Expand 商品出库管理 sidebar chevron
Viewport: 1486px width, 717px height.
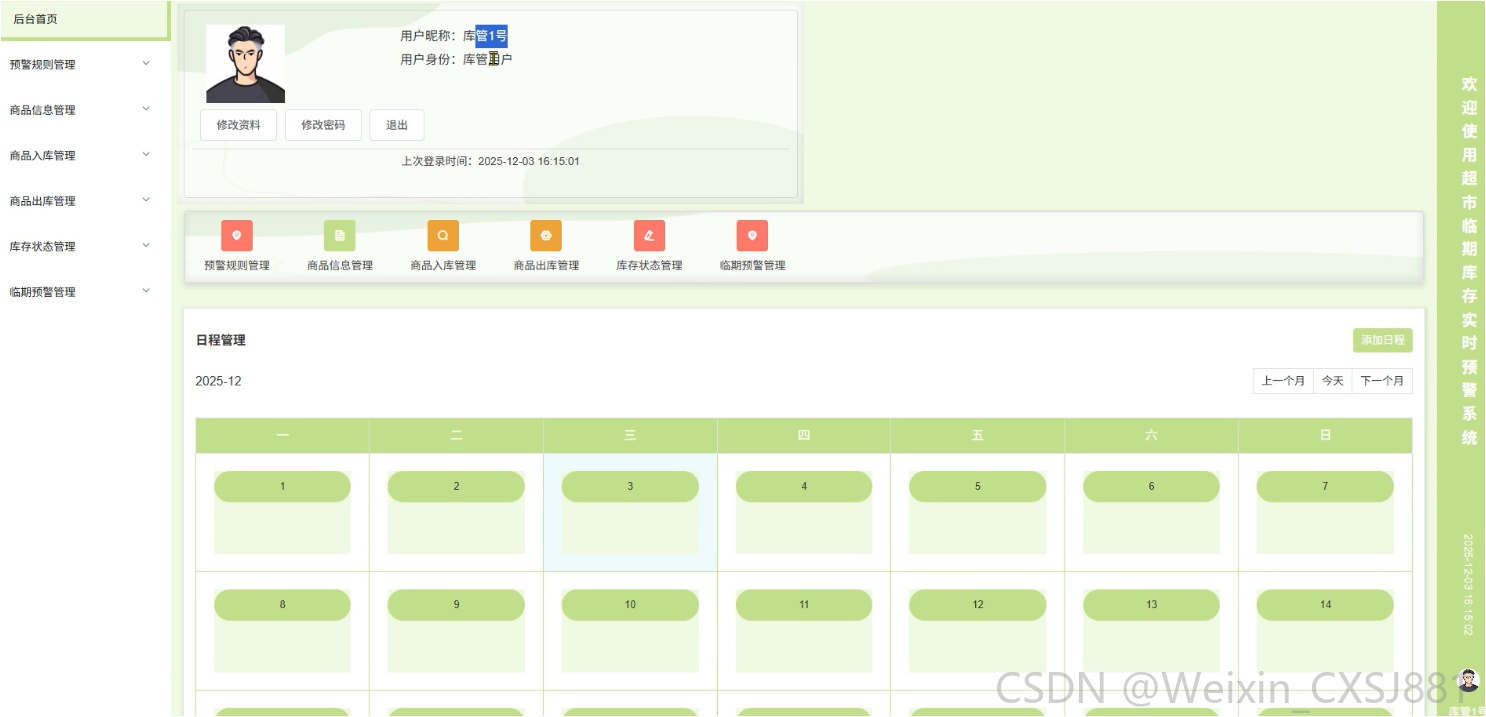click(x=146, y=200)
